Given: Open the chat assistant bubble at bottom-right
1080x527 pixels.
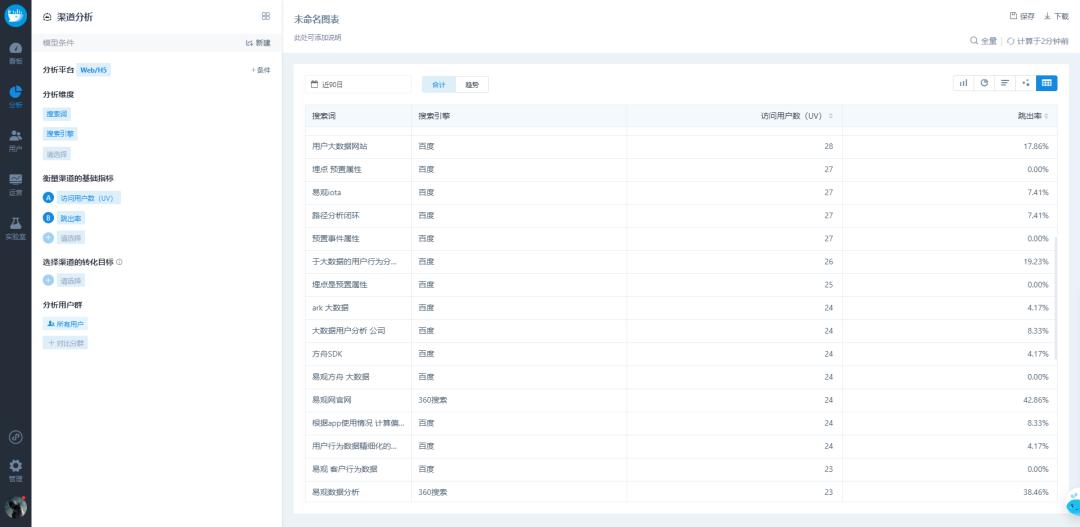Looking at the screenshot, I should pos(1073,502).
